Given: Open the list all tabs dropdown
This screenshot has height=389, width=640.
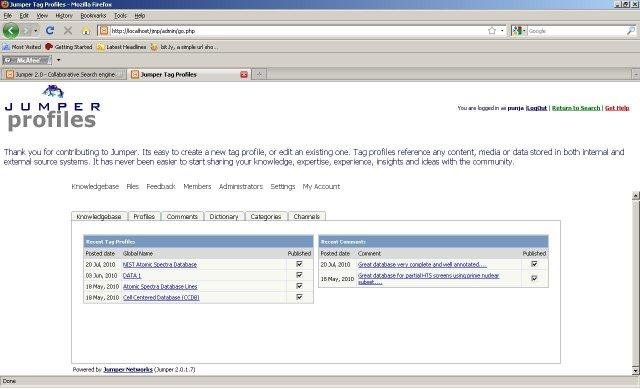Looking at the screenshot, I should (636, 75).
